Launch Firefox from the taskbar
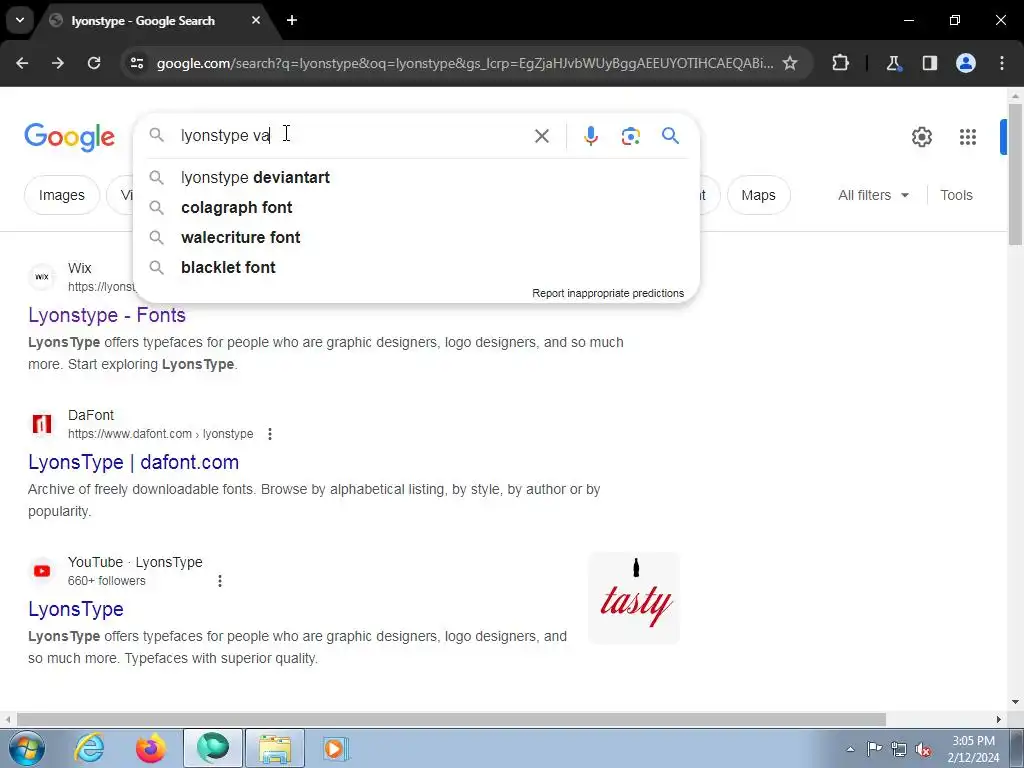The image size is (1024, 768). coord(151,748)
